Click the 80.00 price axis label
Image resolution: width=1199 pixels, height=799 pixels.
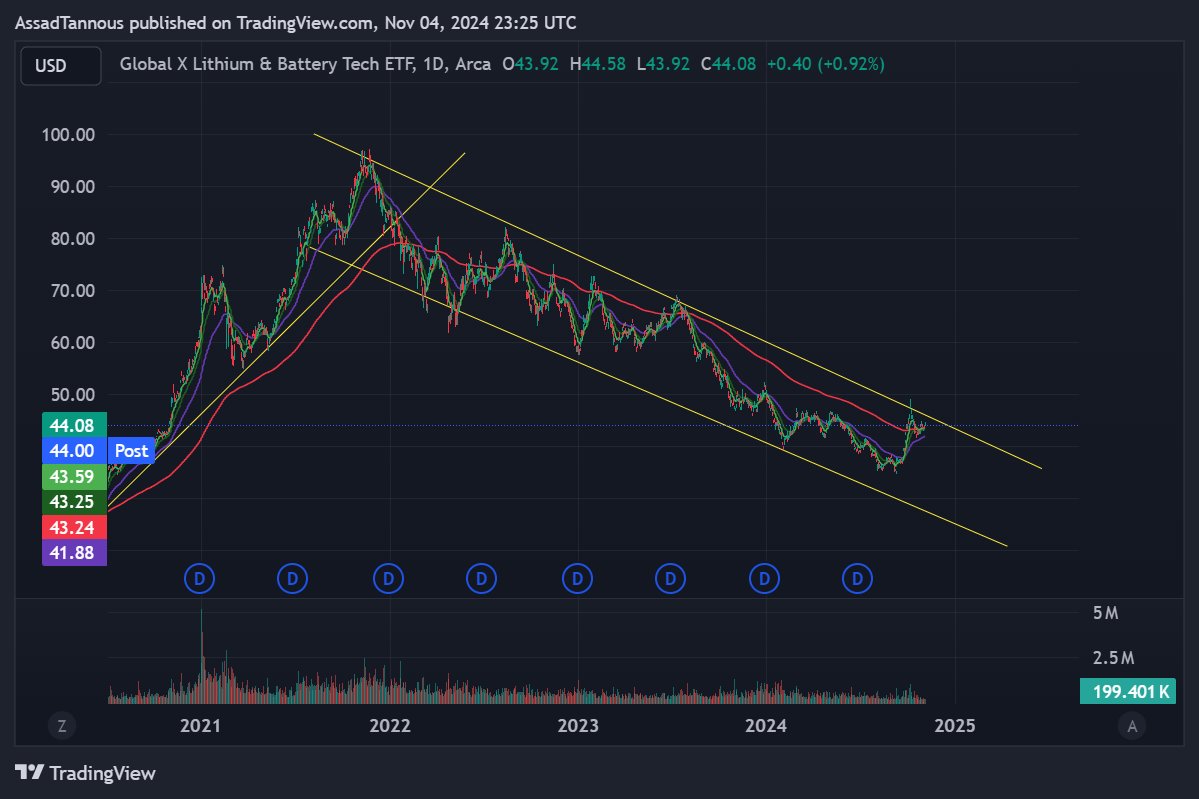pyautogui.click(x=73, y=239)
